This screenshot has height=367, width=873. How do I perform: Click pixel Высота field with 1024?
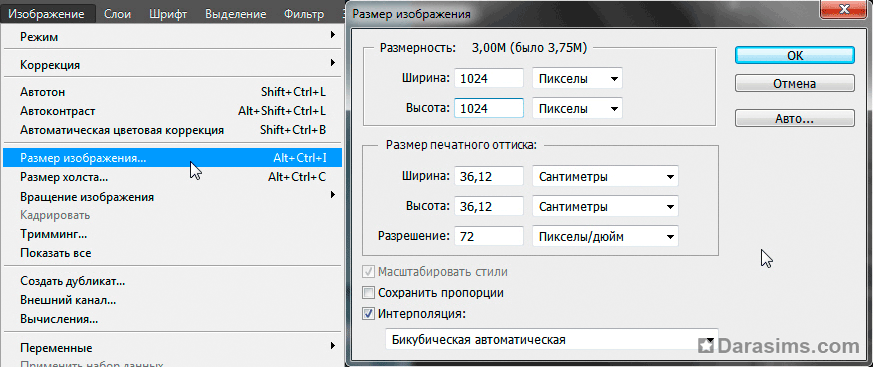489,109
